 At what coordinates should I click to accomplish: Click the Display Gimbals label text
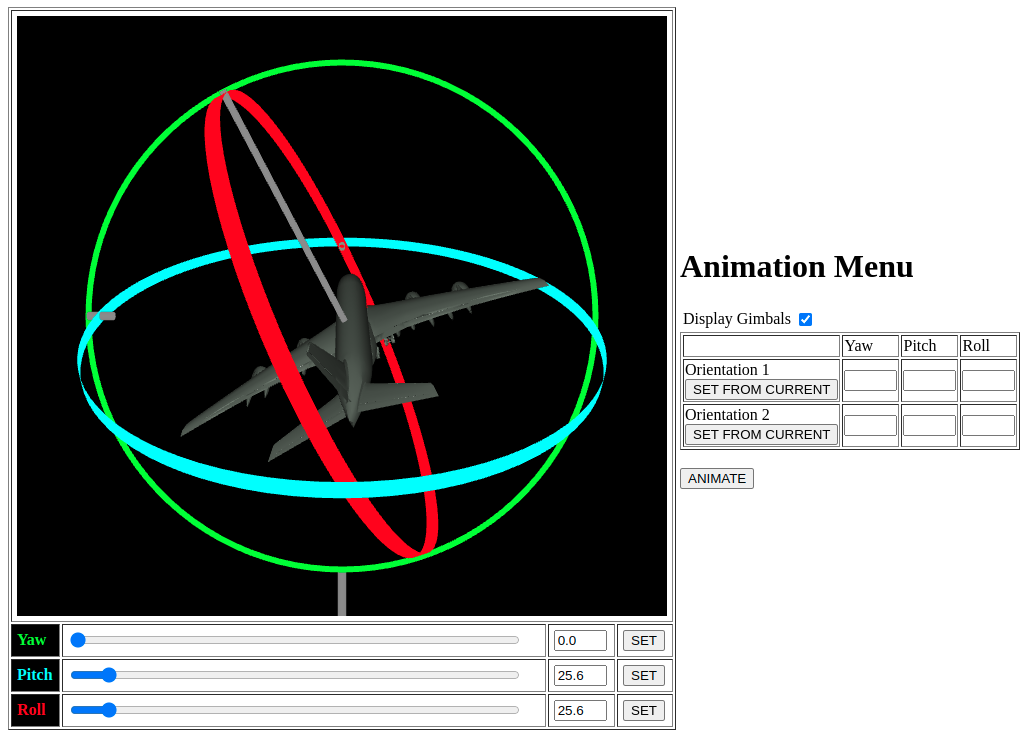(736, 319)
